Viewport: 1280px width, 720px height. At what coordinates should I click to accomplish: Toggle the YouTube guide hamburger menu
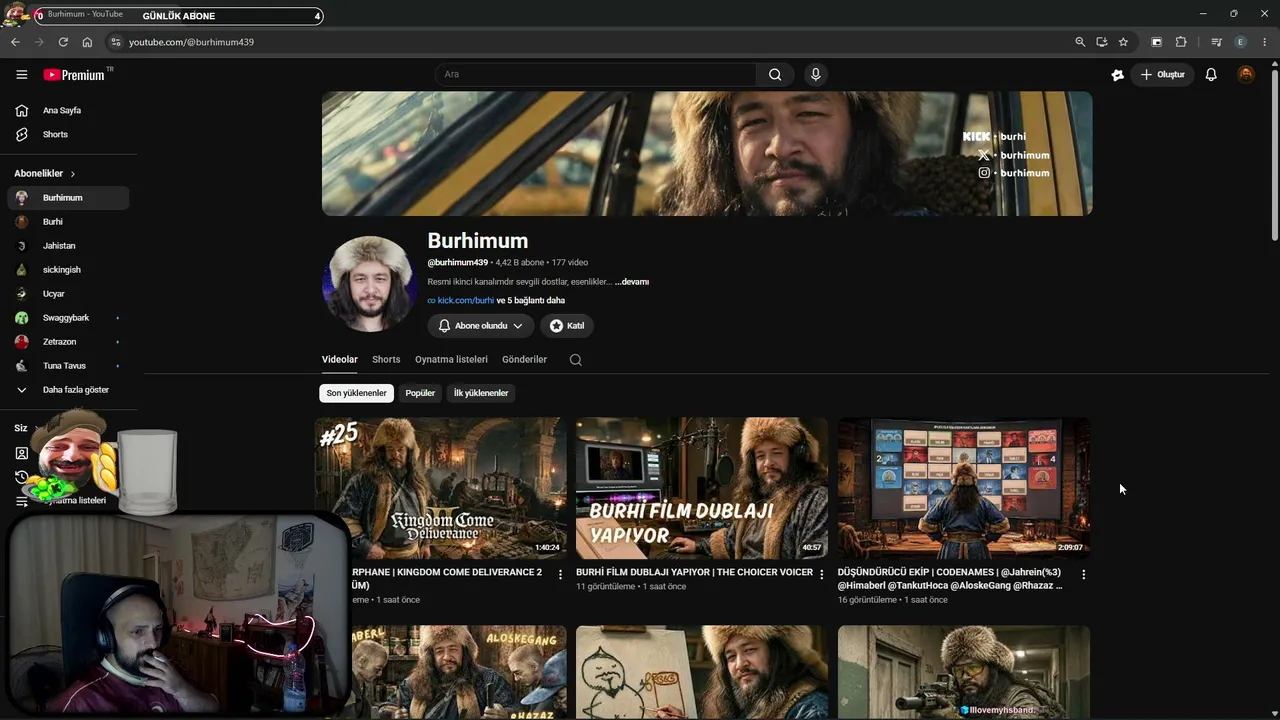pos(21,75)
